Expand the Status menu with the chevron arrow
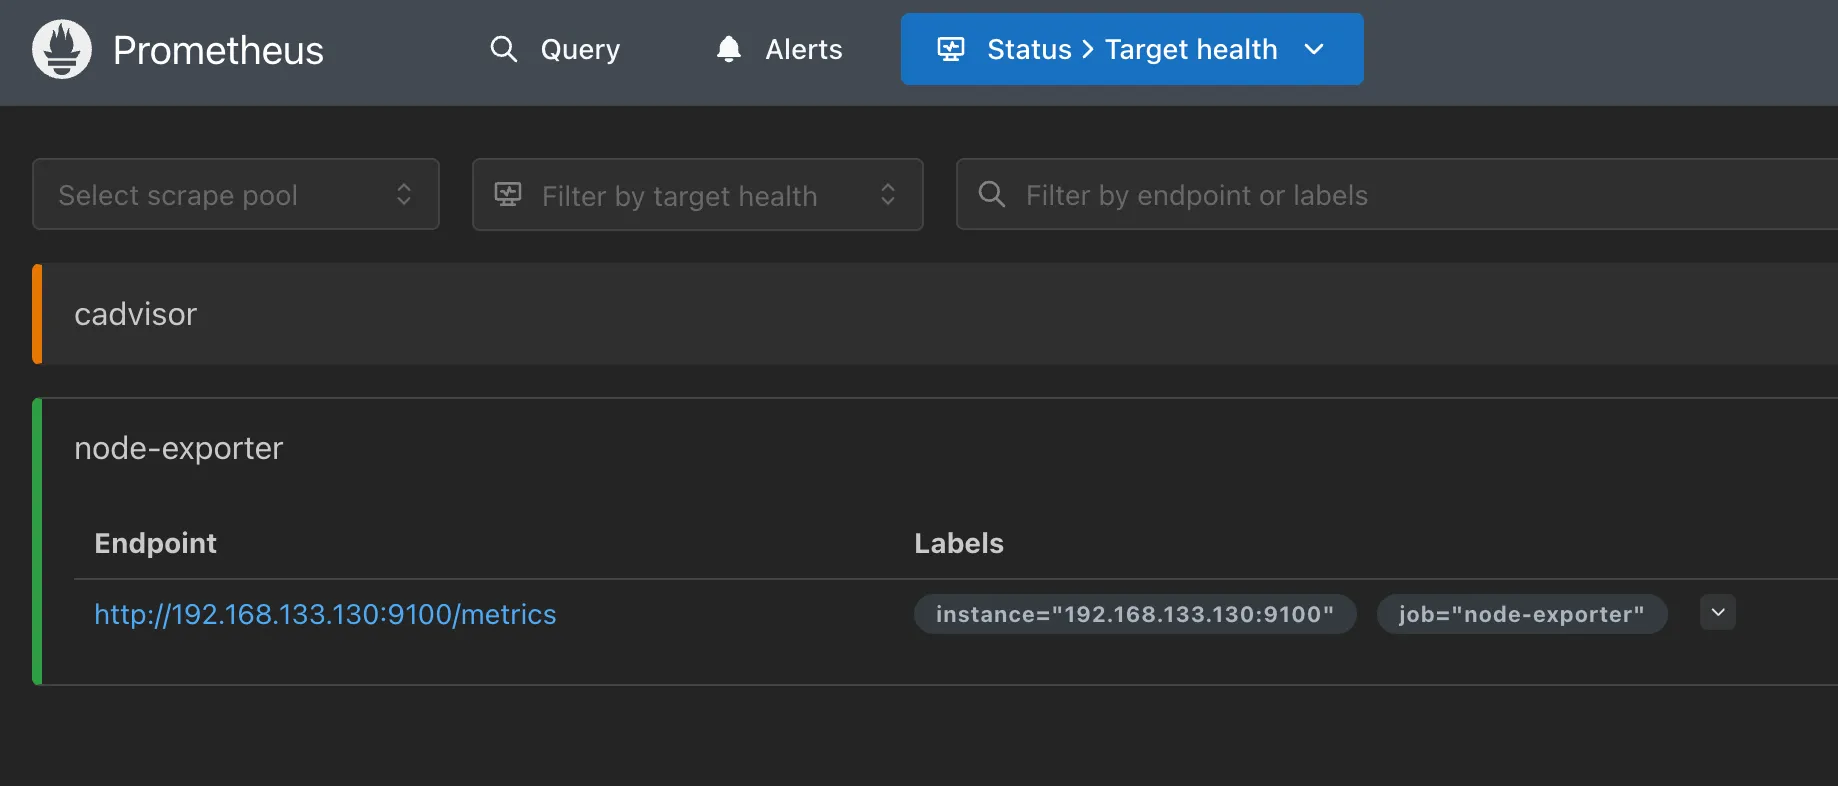Viewport: 1838px width, 786px height. pos(1314,49)
